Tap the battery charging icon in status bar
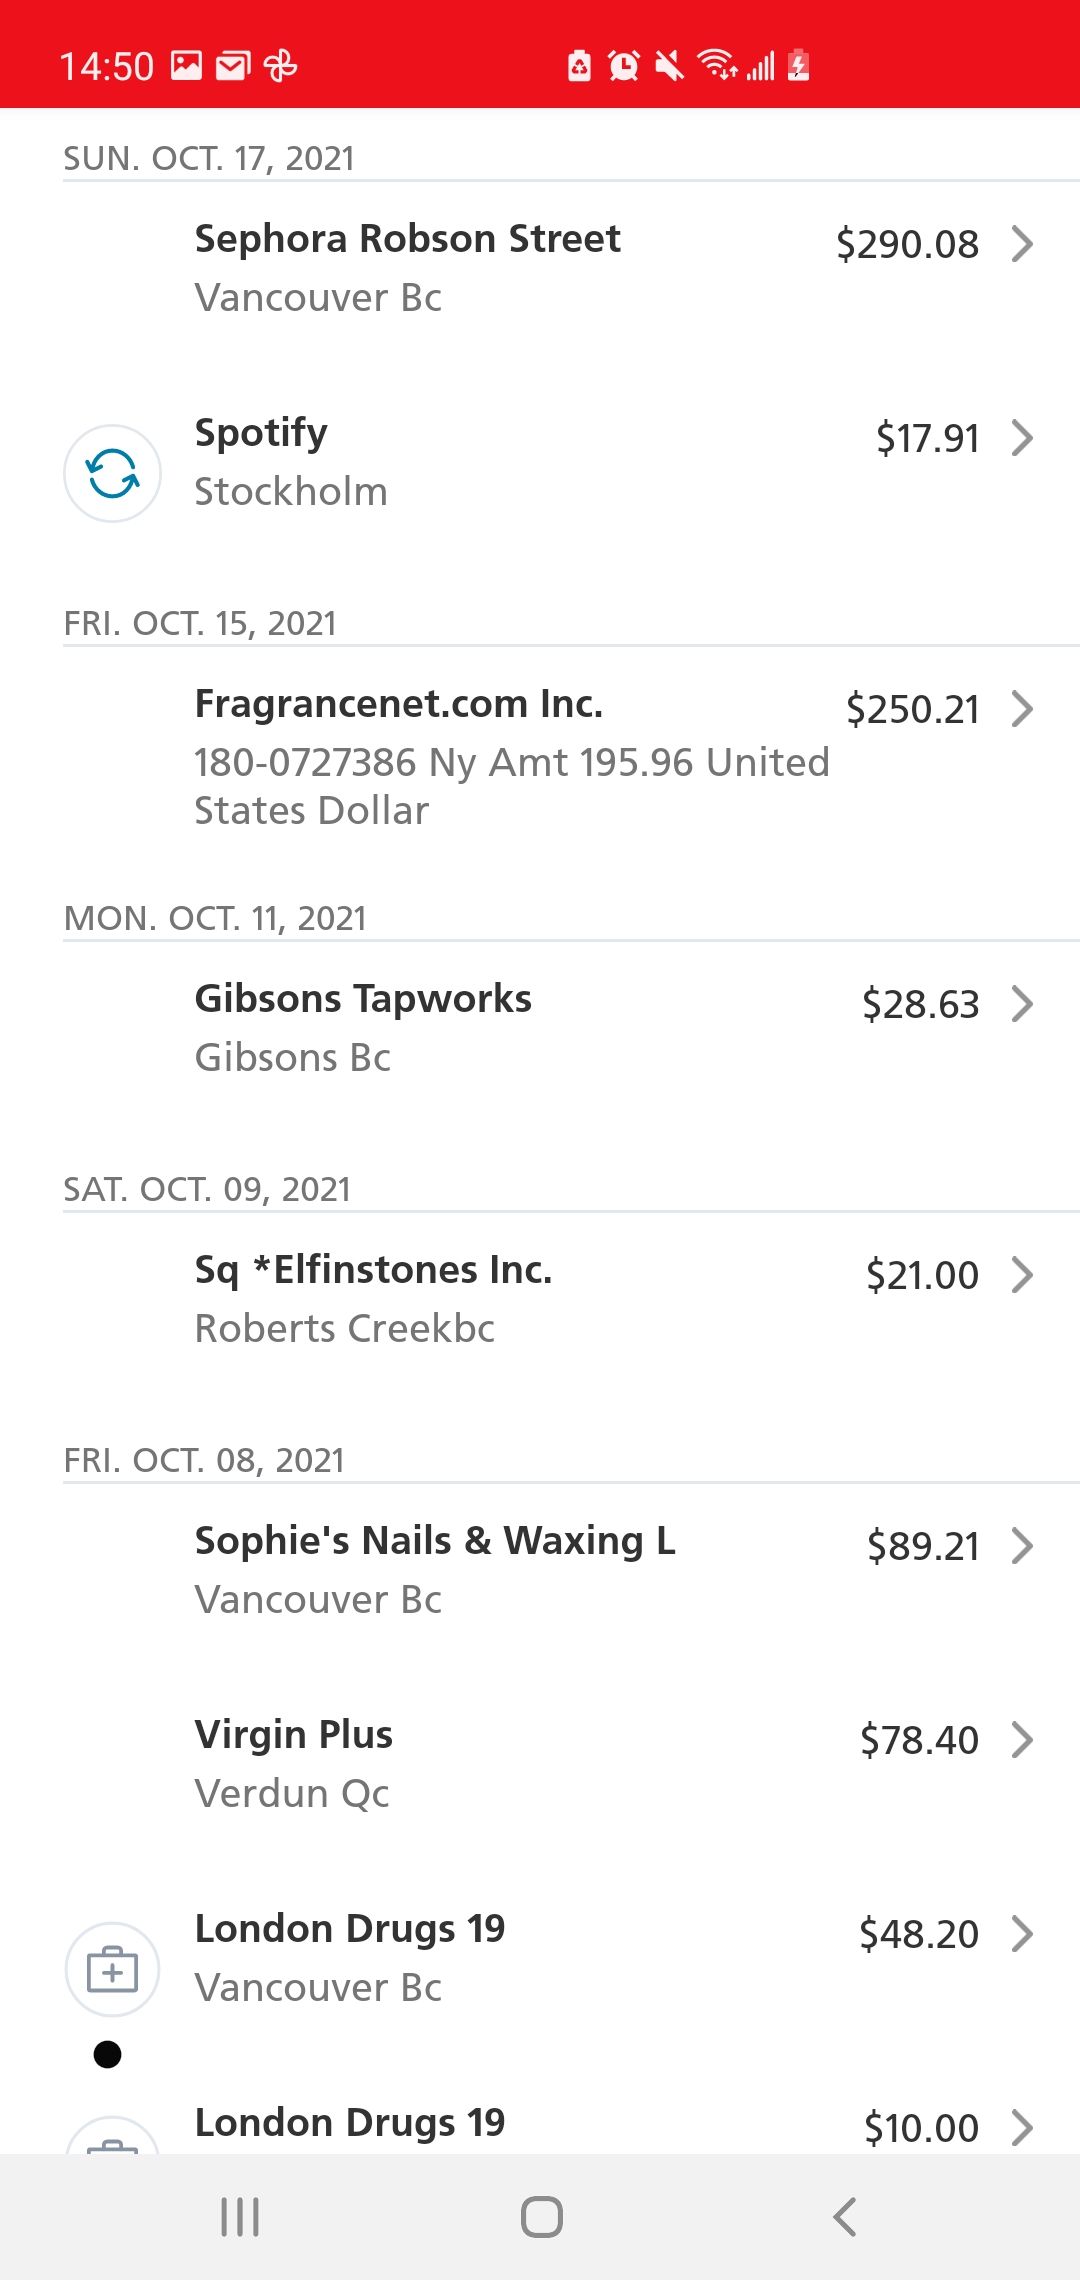 [798, 66]
